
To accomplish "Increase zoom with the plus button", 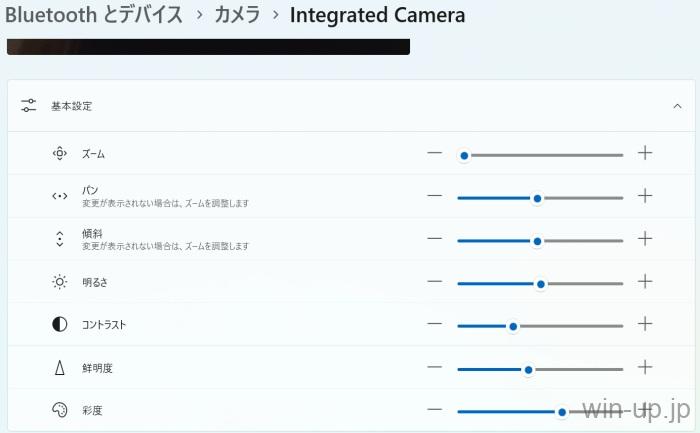I will (x=645, y=153).
